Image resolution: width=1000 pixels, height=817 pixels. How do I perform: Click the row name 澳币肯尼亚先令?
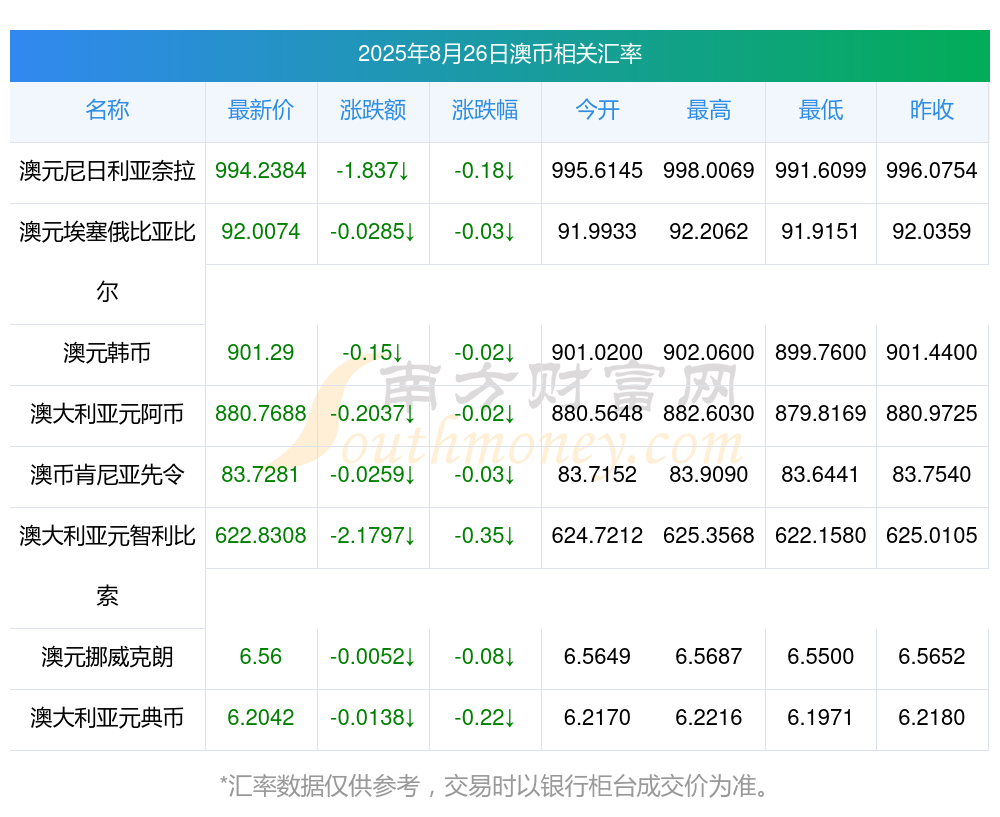click(107, 475)
